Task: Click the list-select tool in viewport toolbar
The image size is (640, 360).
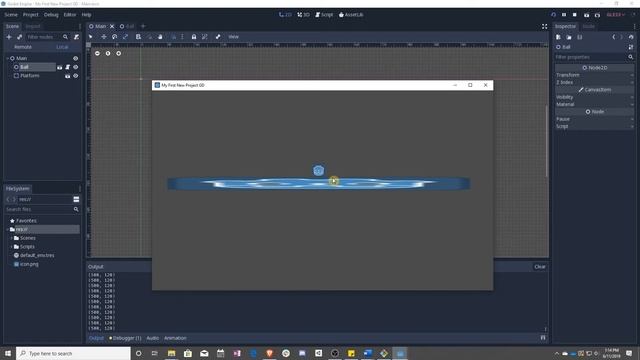Action: pos(138,37)
